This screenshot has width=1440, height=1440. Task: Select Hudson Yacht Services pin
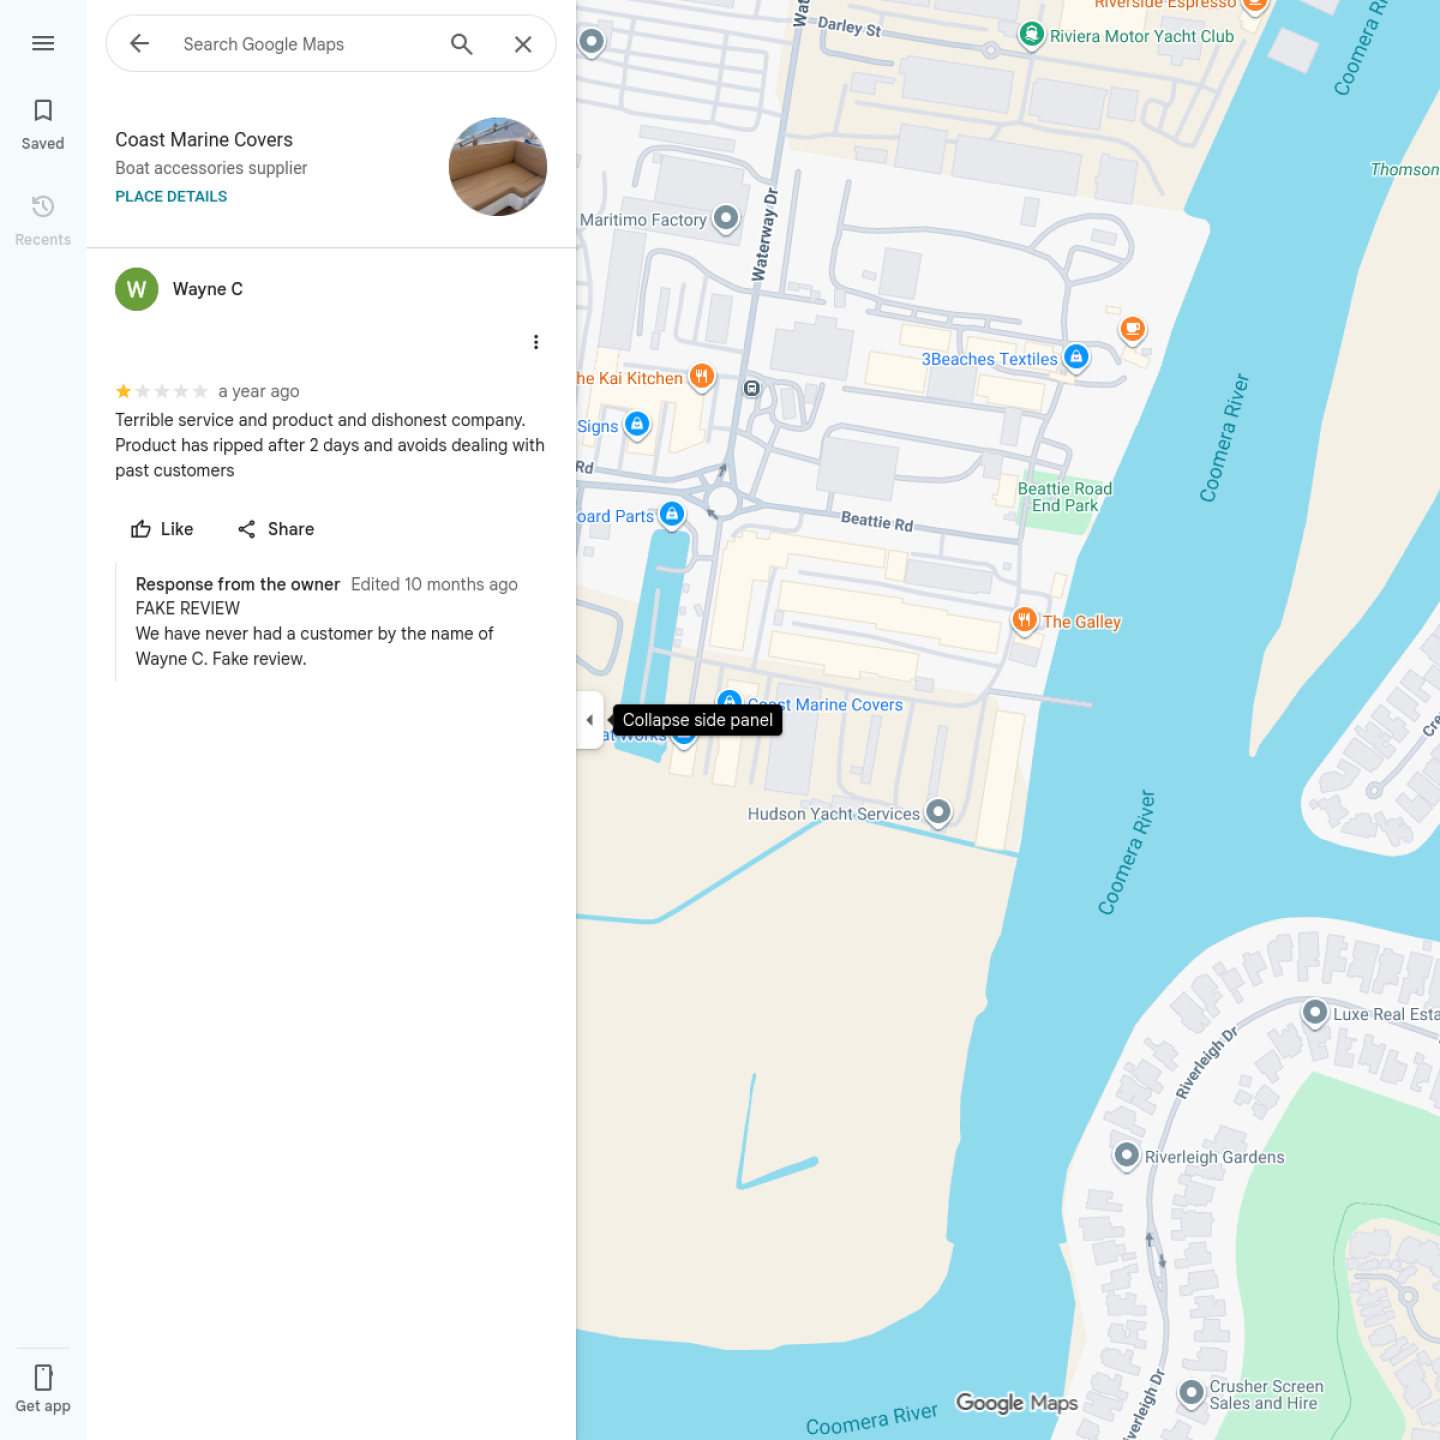click(x=938, y=812)
